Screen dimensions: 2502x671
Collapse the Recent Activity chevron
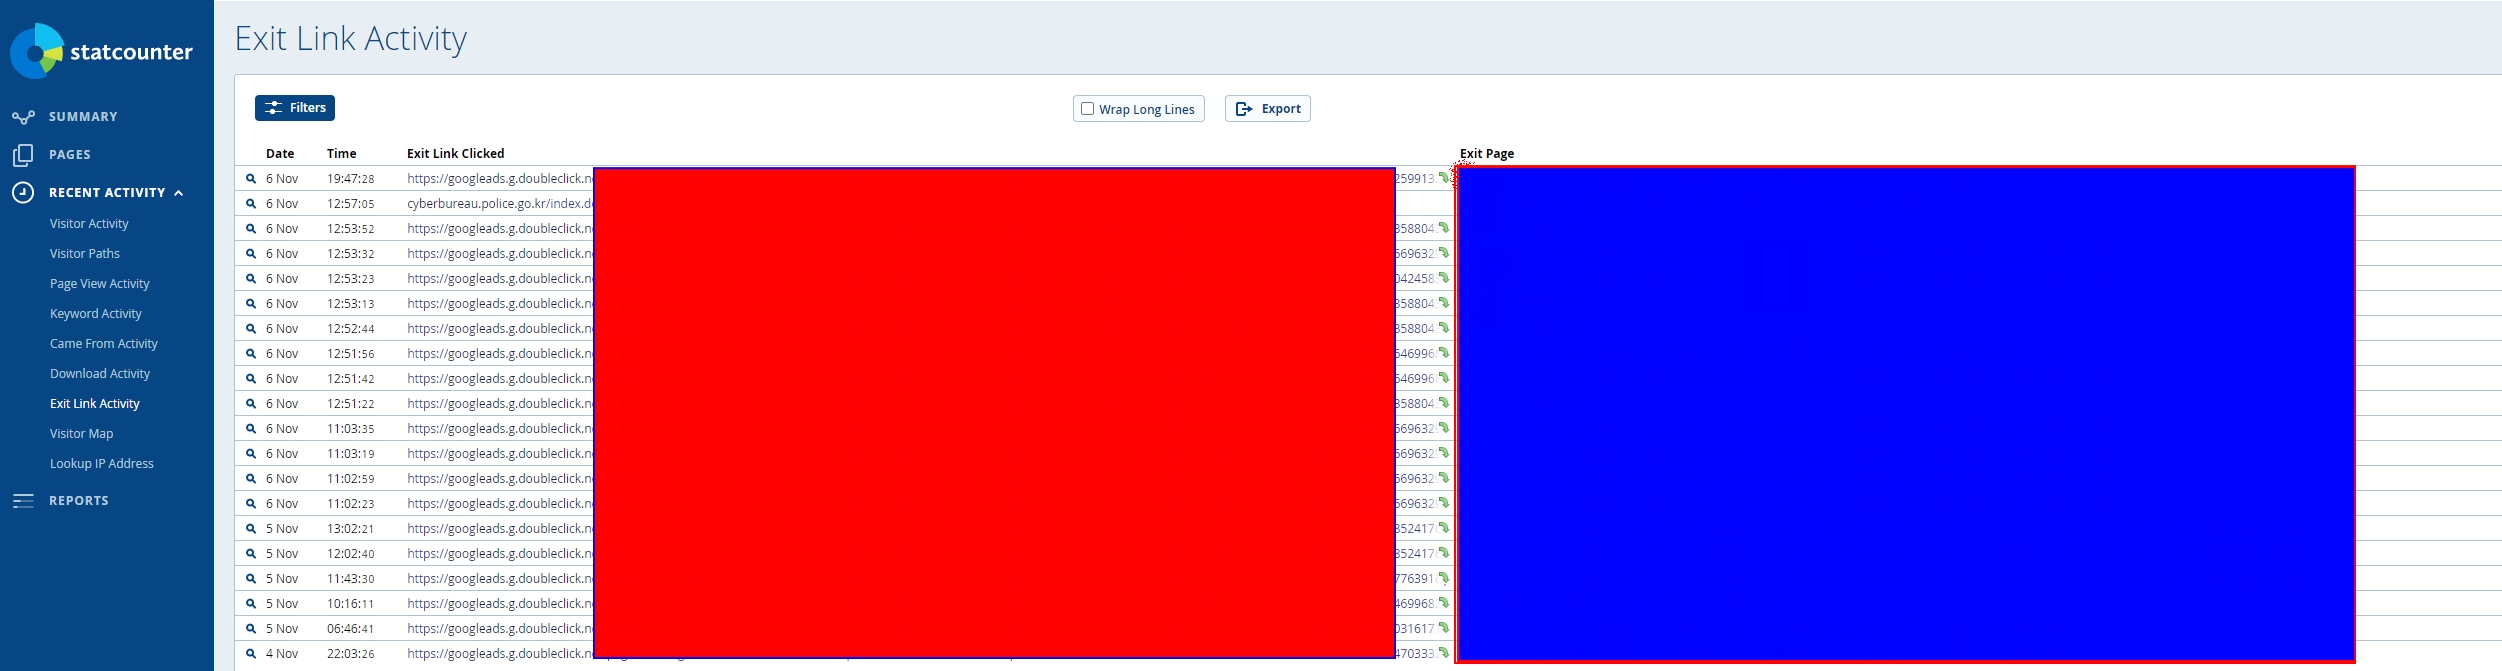179,193
